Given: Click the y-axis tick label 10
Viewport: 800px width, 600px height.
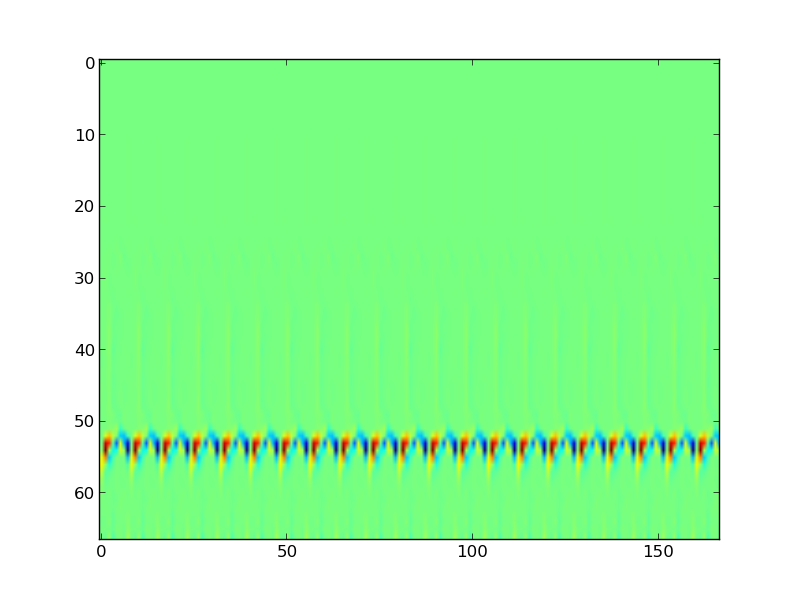Looking at the screenshot, I should (x=84, y=135).
